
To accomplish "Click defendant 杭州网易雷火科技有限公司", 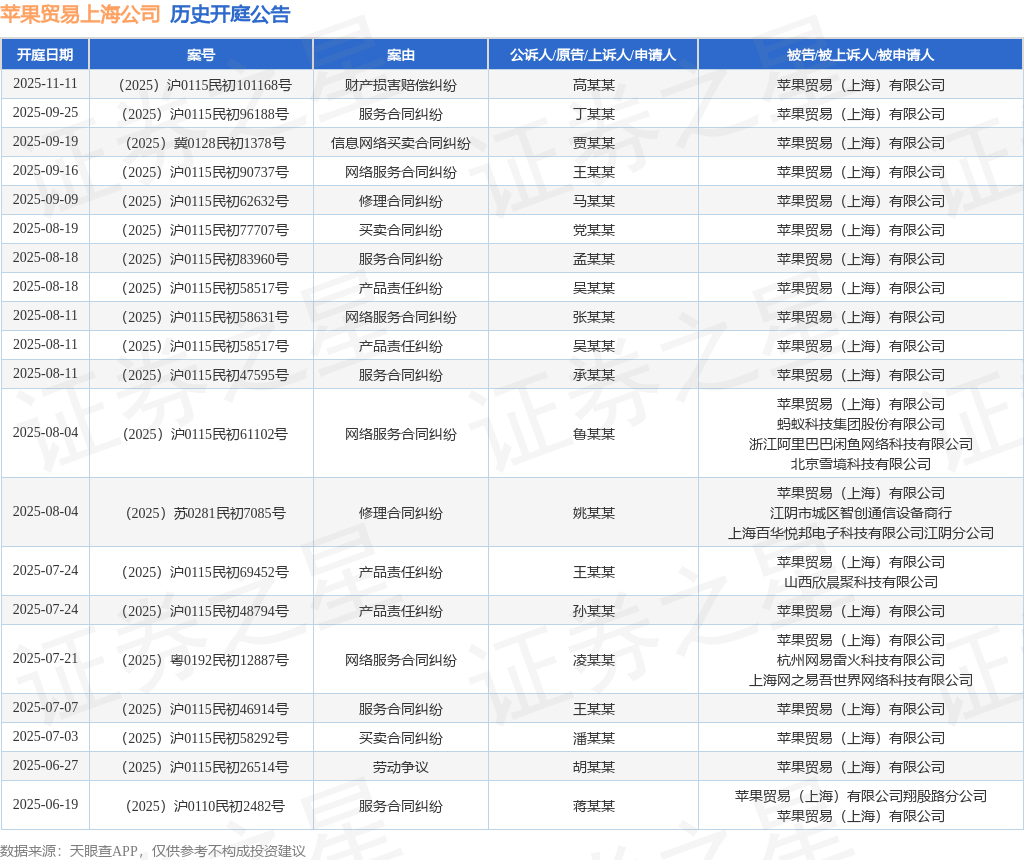I will point(861,660).
